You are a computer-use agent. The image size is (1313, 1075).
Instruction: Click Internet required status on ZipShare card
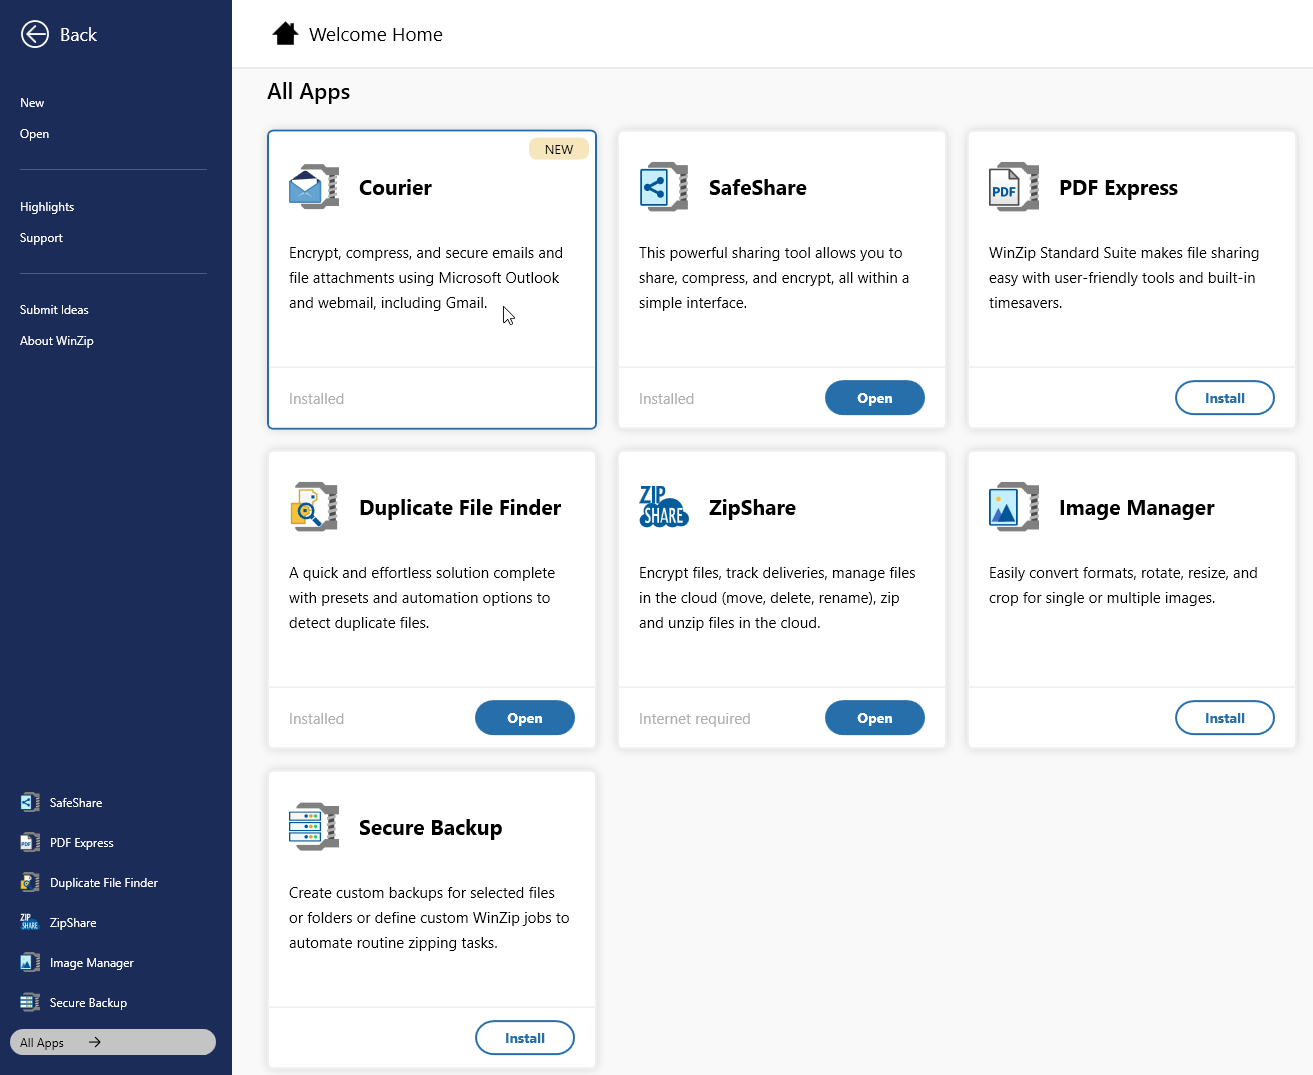[x=694, y=719]
